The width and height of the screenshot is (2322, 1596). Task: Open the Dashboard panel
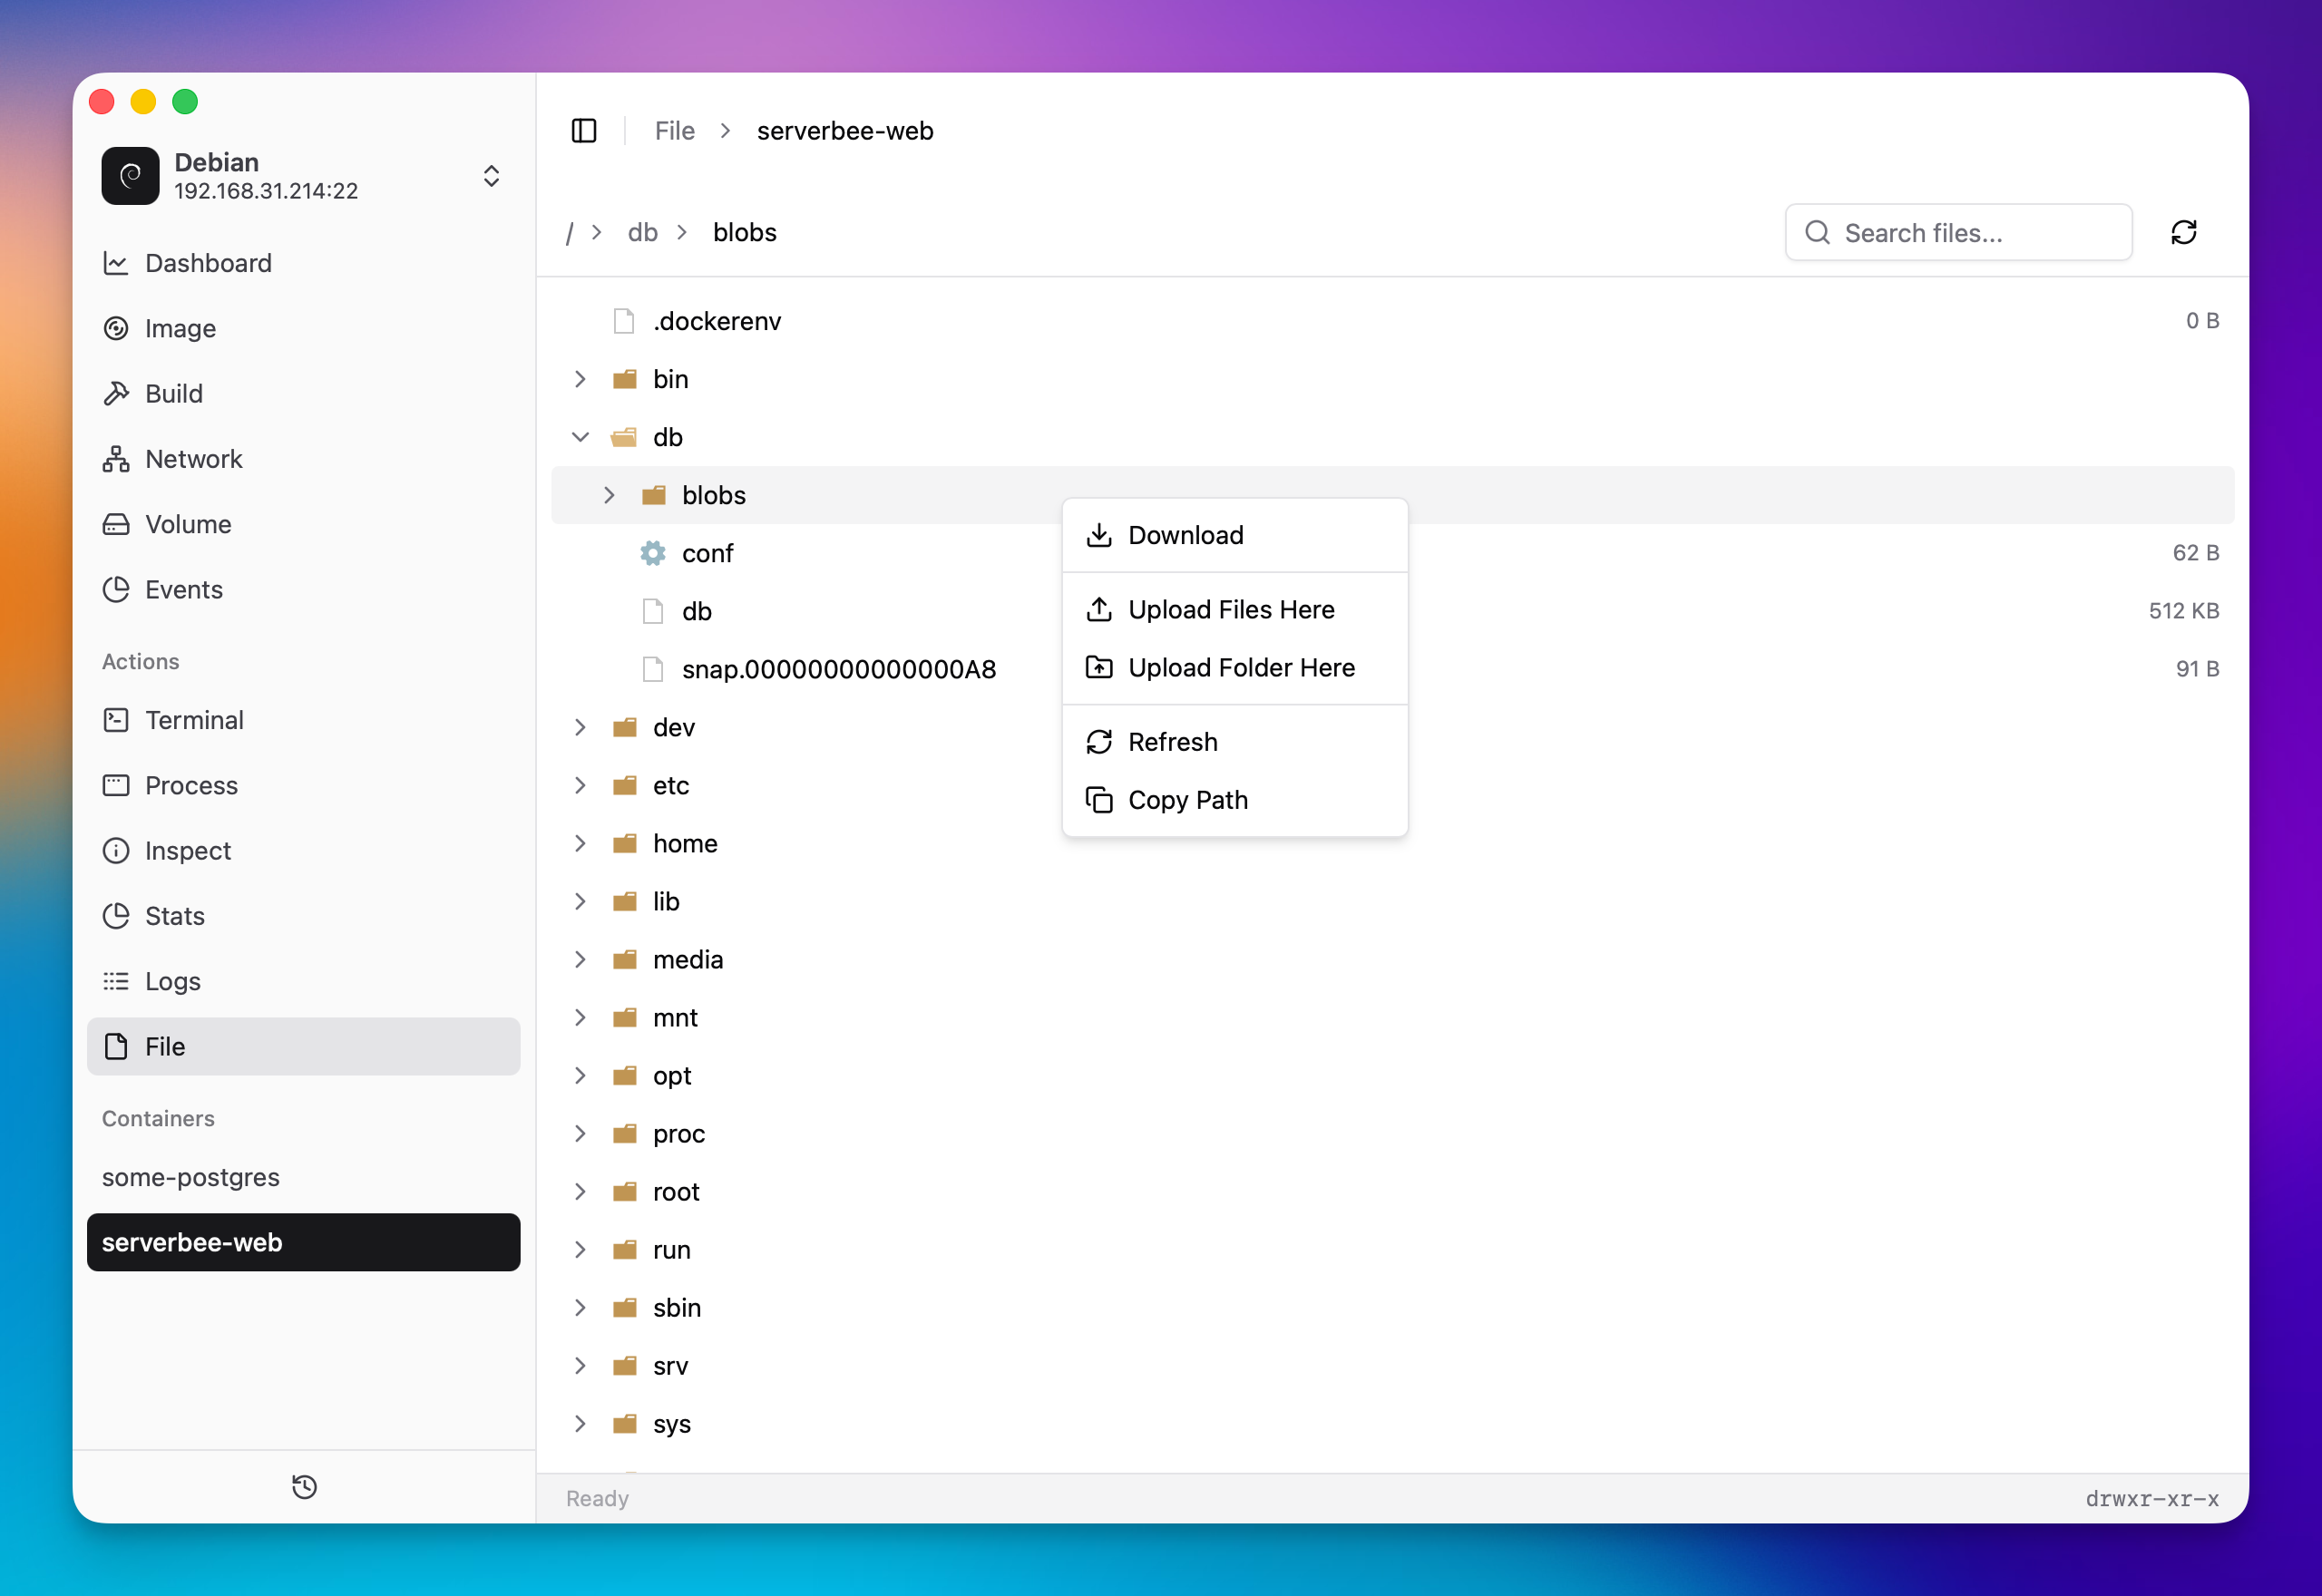(x=208, y=263)
